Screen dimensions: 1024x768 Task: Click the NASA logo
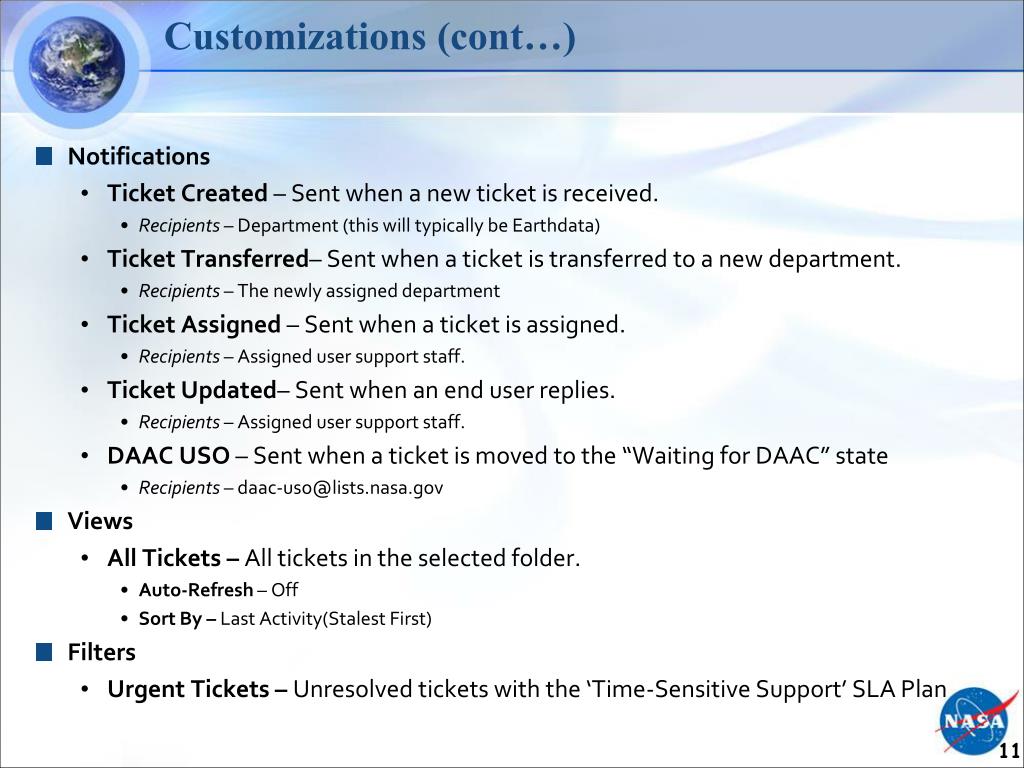click(x=973, y=721)
